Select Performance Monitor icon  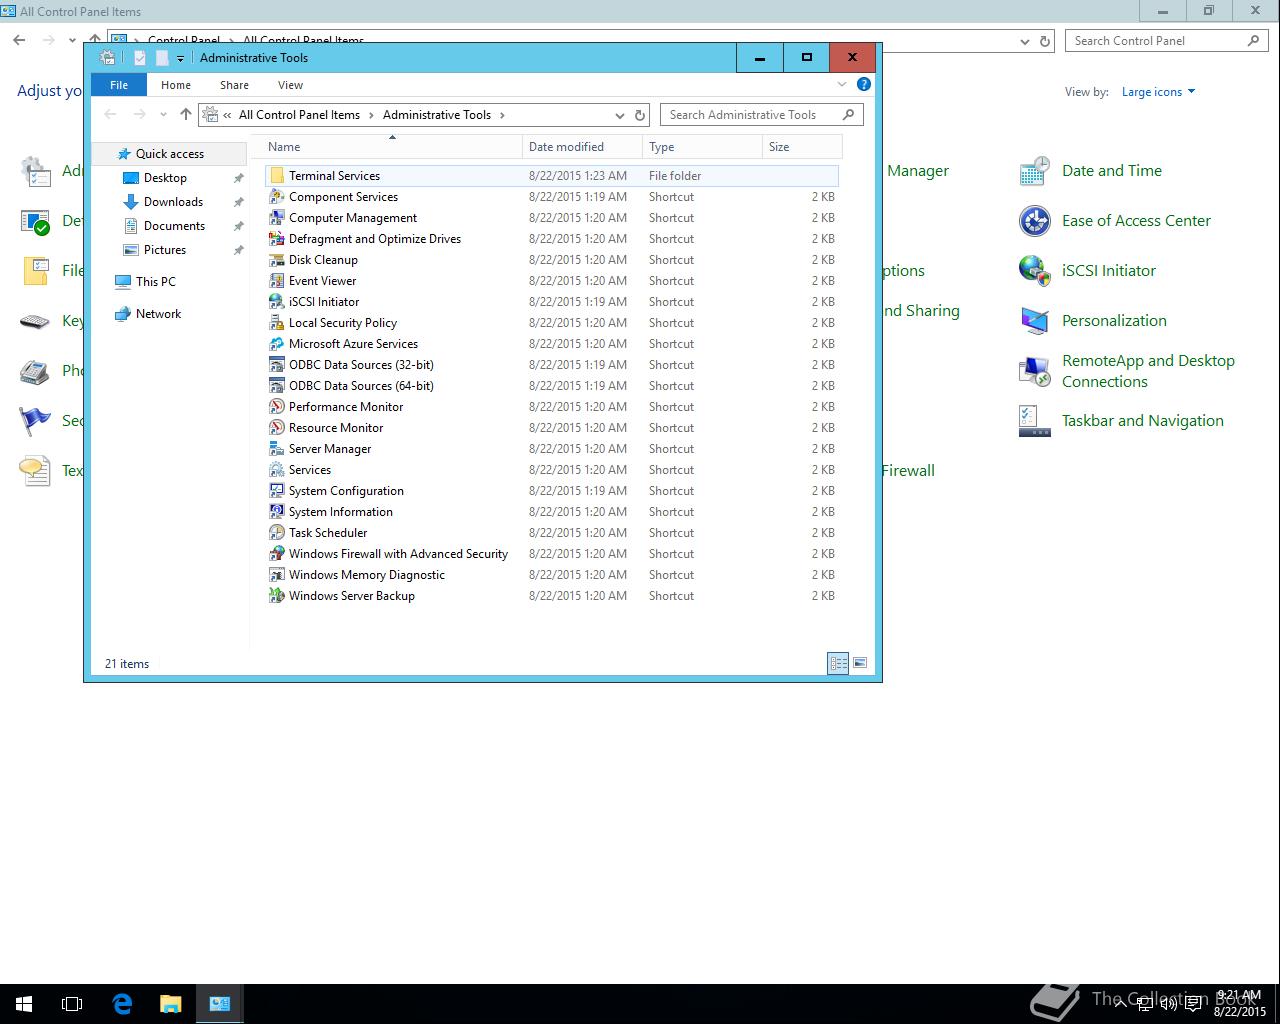pyautogui.click(x=277, y=407)
